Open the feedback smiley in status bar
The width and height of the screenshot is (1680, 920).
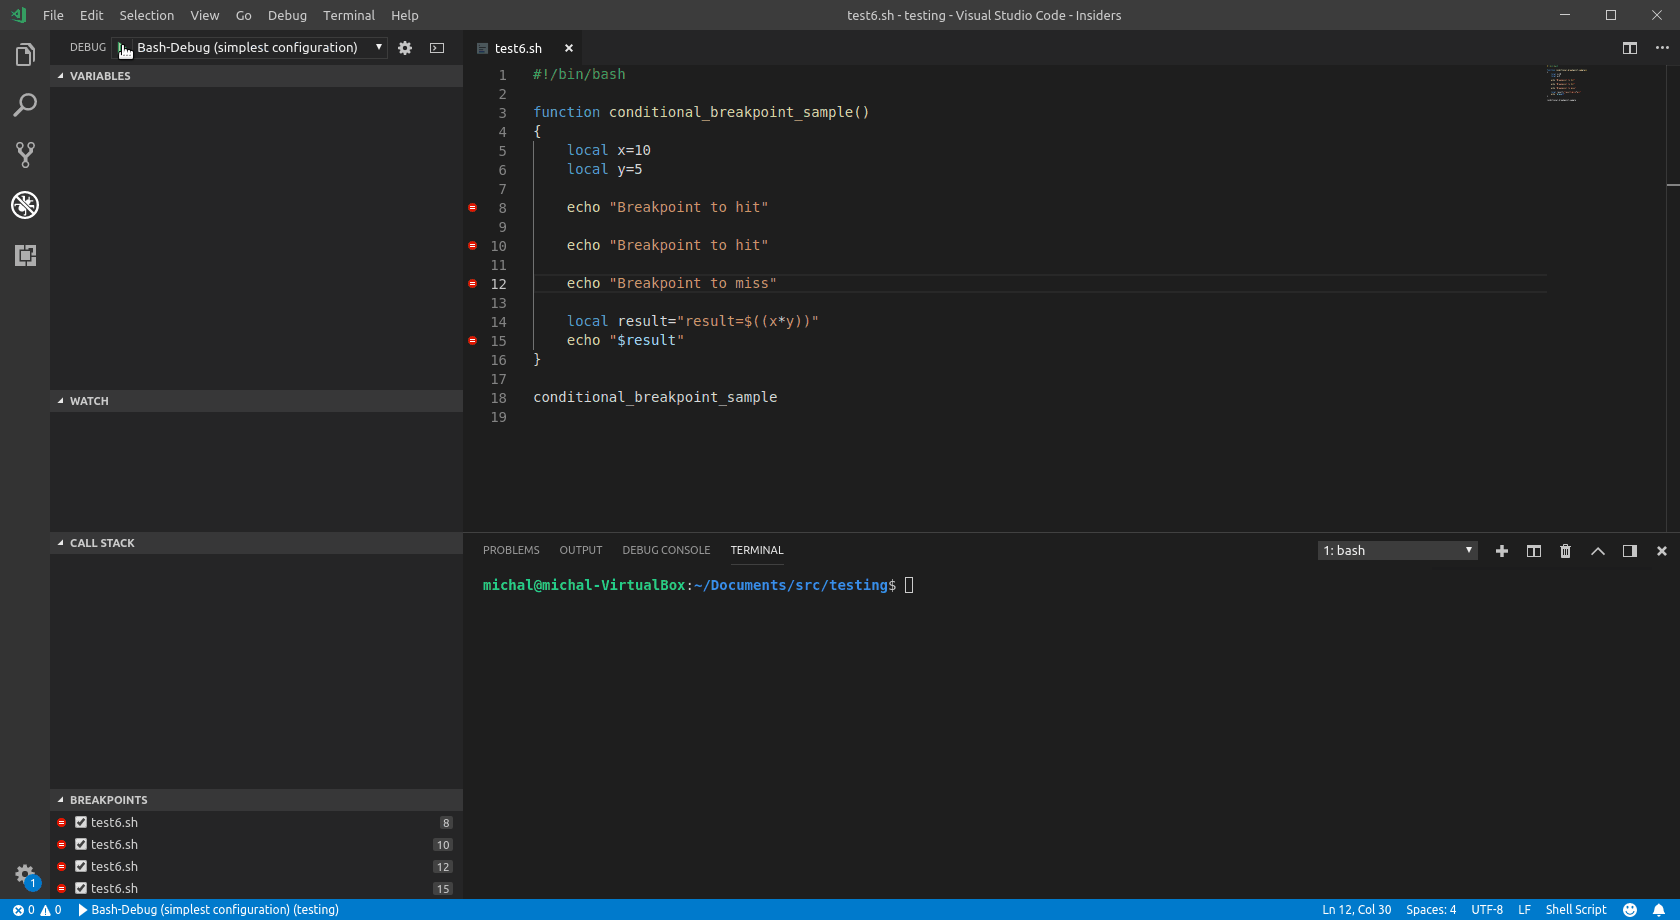point(1630,910)
